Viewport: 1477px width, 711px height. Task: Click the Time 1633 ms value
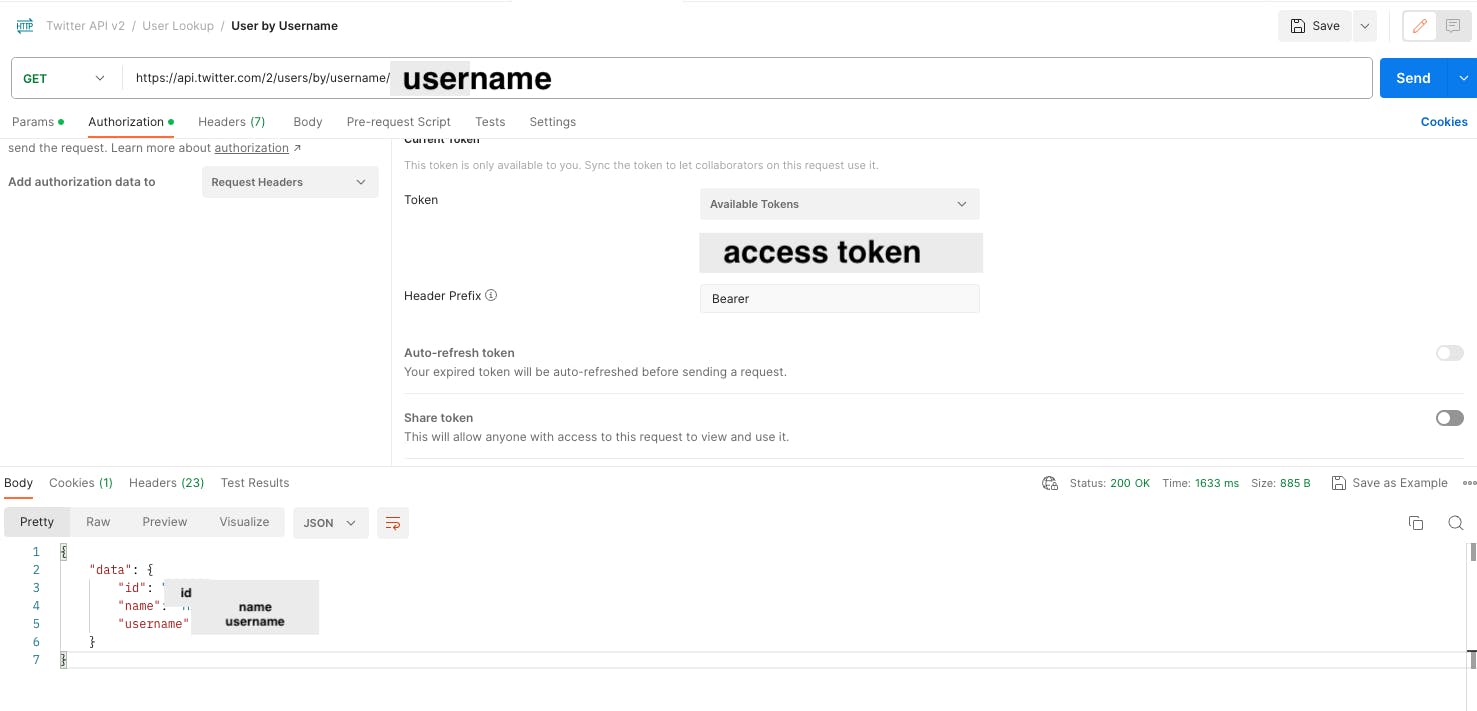point(1217,483)
